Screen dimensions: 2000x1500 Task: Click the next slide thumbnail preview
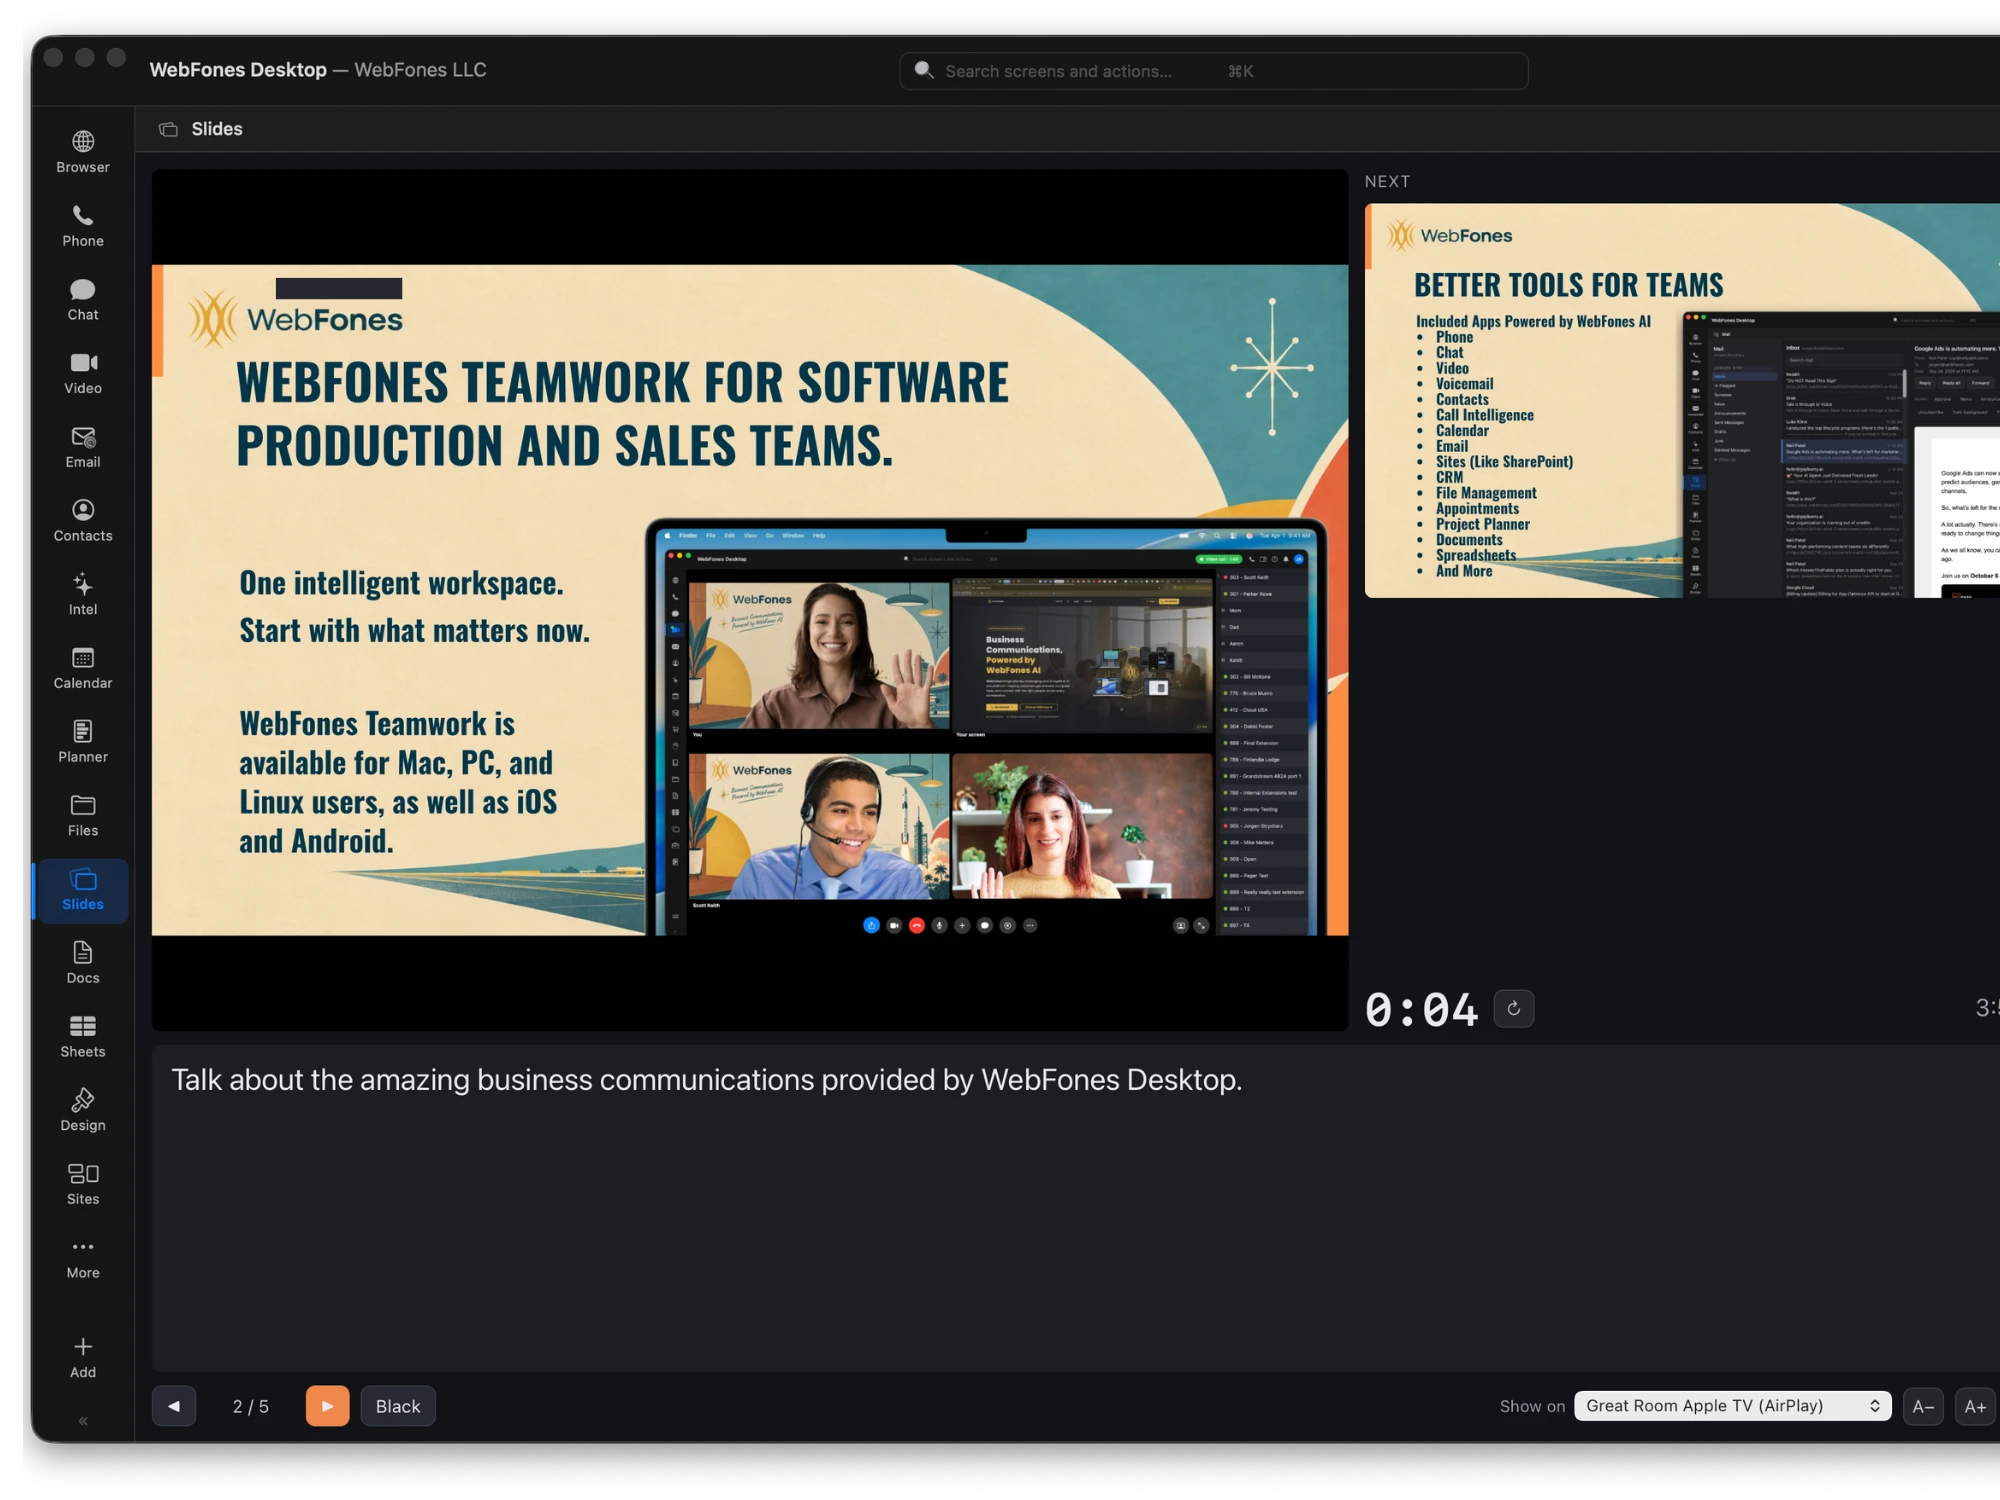click(1682, 401)
